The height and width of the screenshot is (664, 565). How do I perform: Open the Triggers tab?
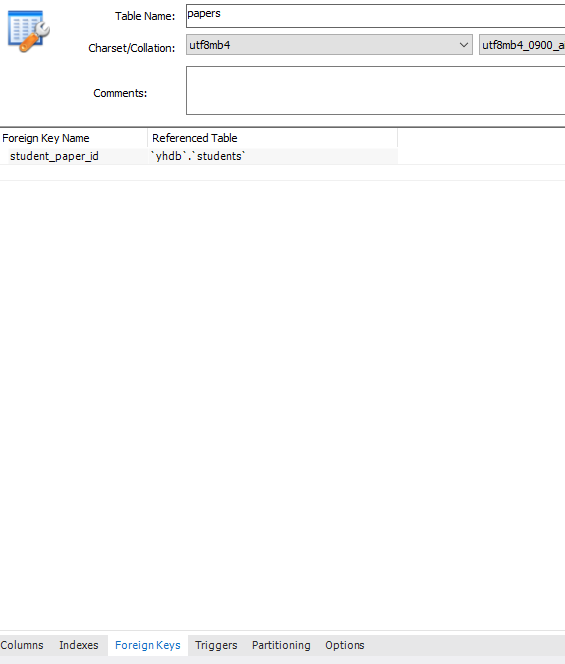(216, 645)
